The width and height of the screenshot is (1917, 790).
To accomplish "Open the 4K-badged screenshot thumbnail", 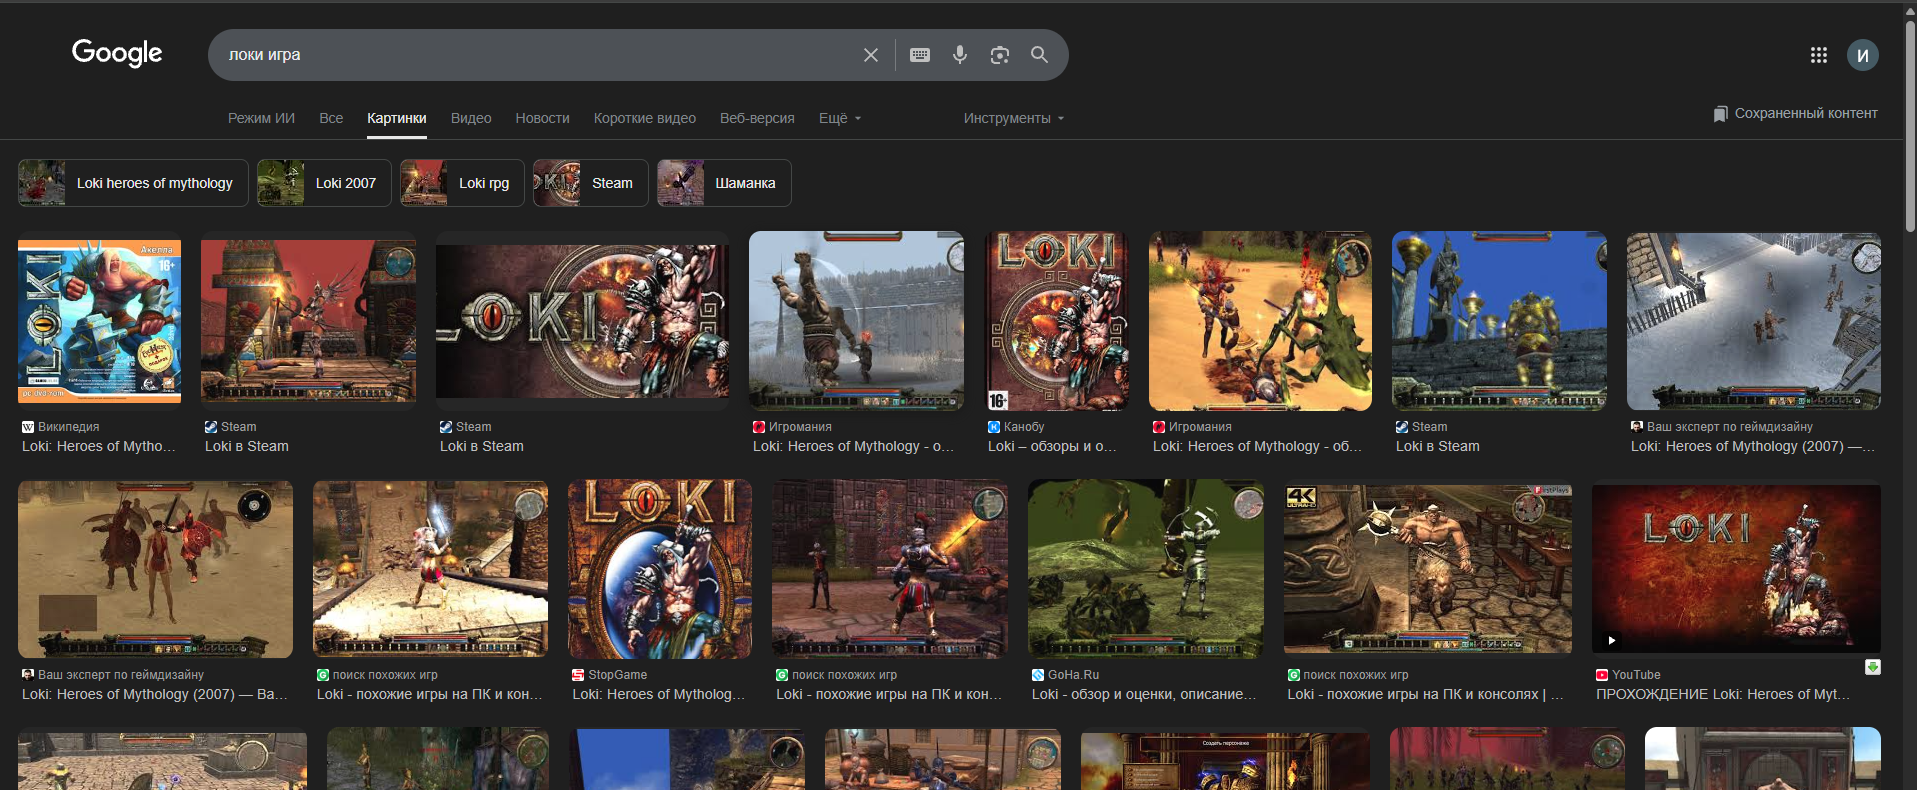I will 1428,569.
